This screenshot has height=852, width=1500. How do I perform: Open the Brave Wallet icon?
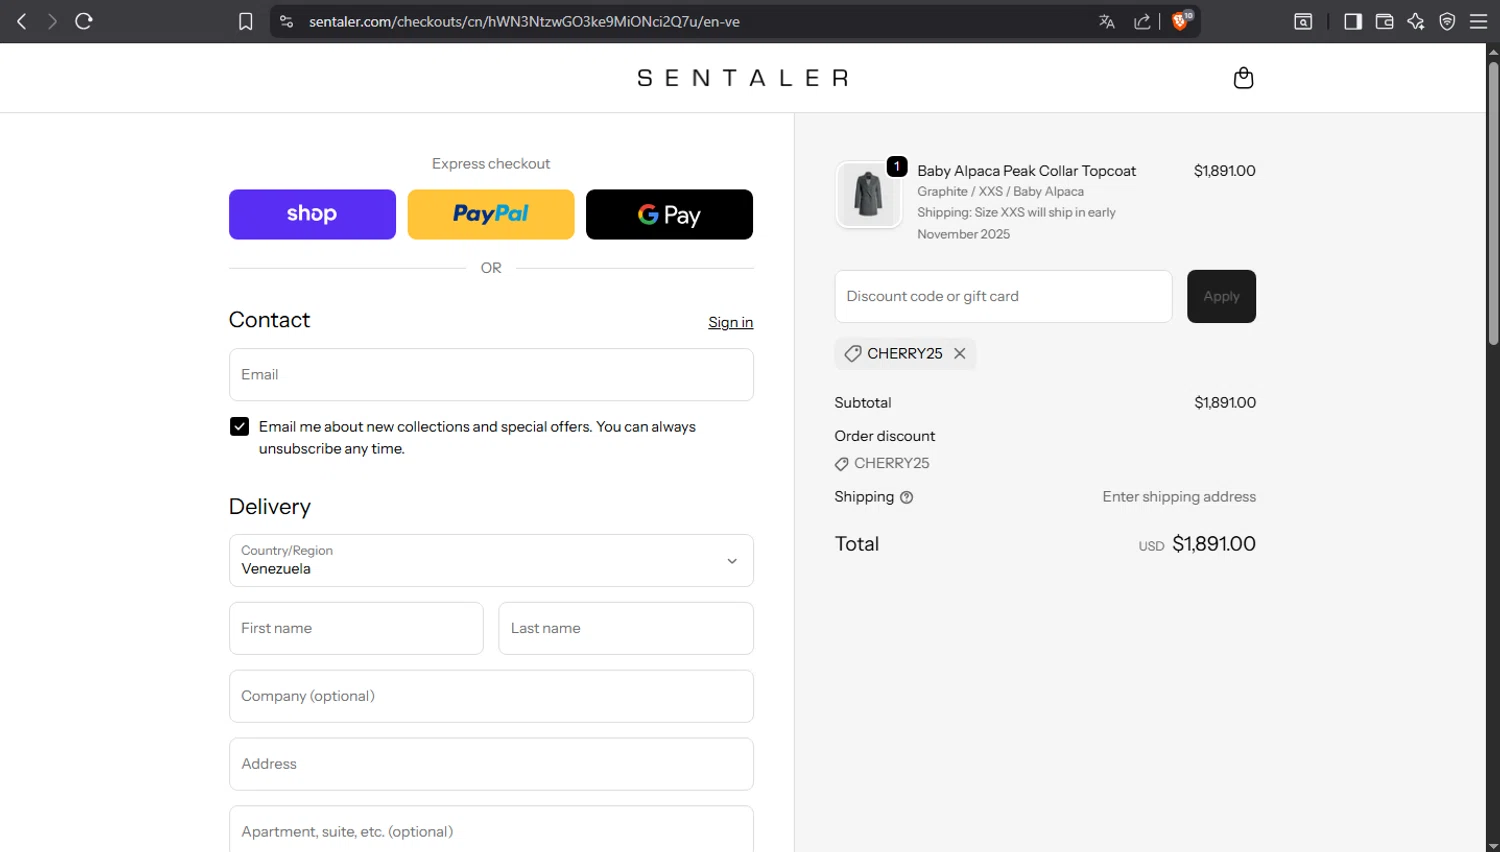tap(1384, 21)
